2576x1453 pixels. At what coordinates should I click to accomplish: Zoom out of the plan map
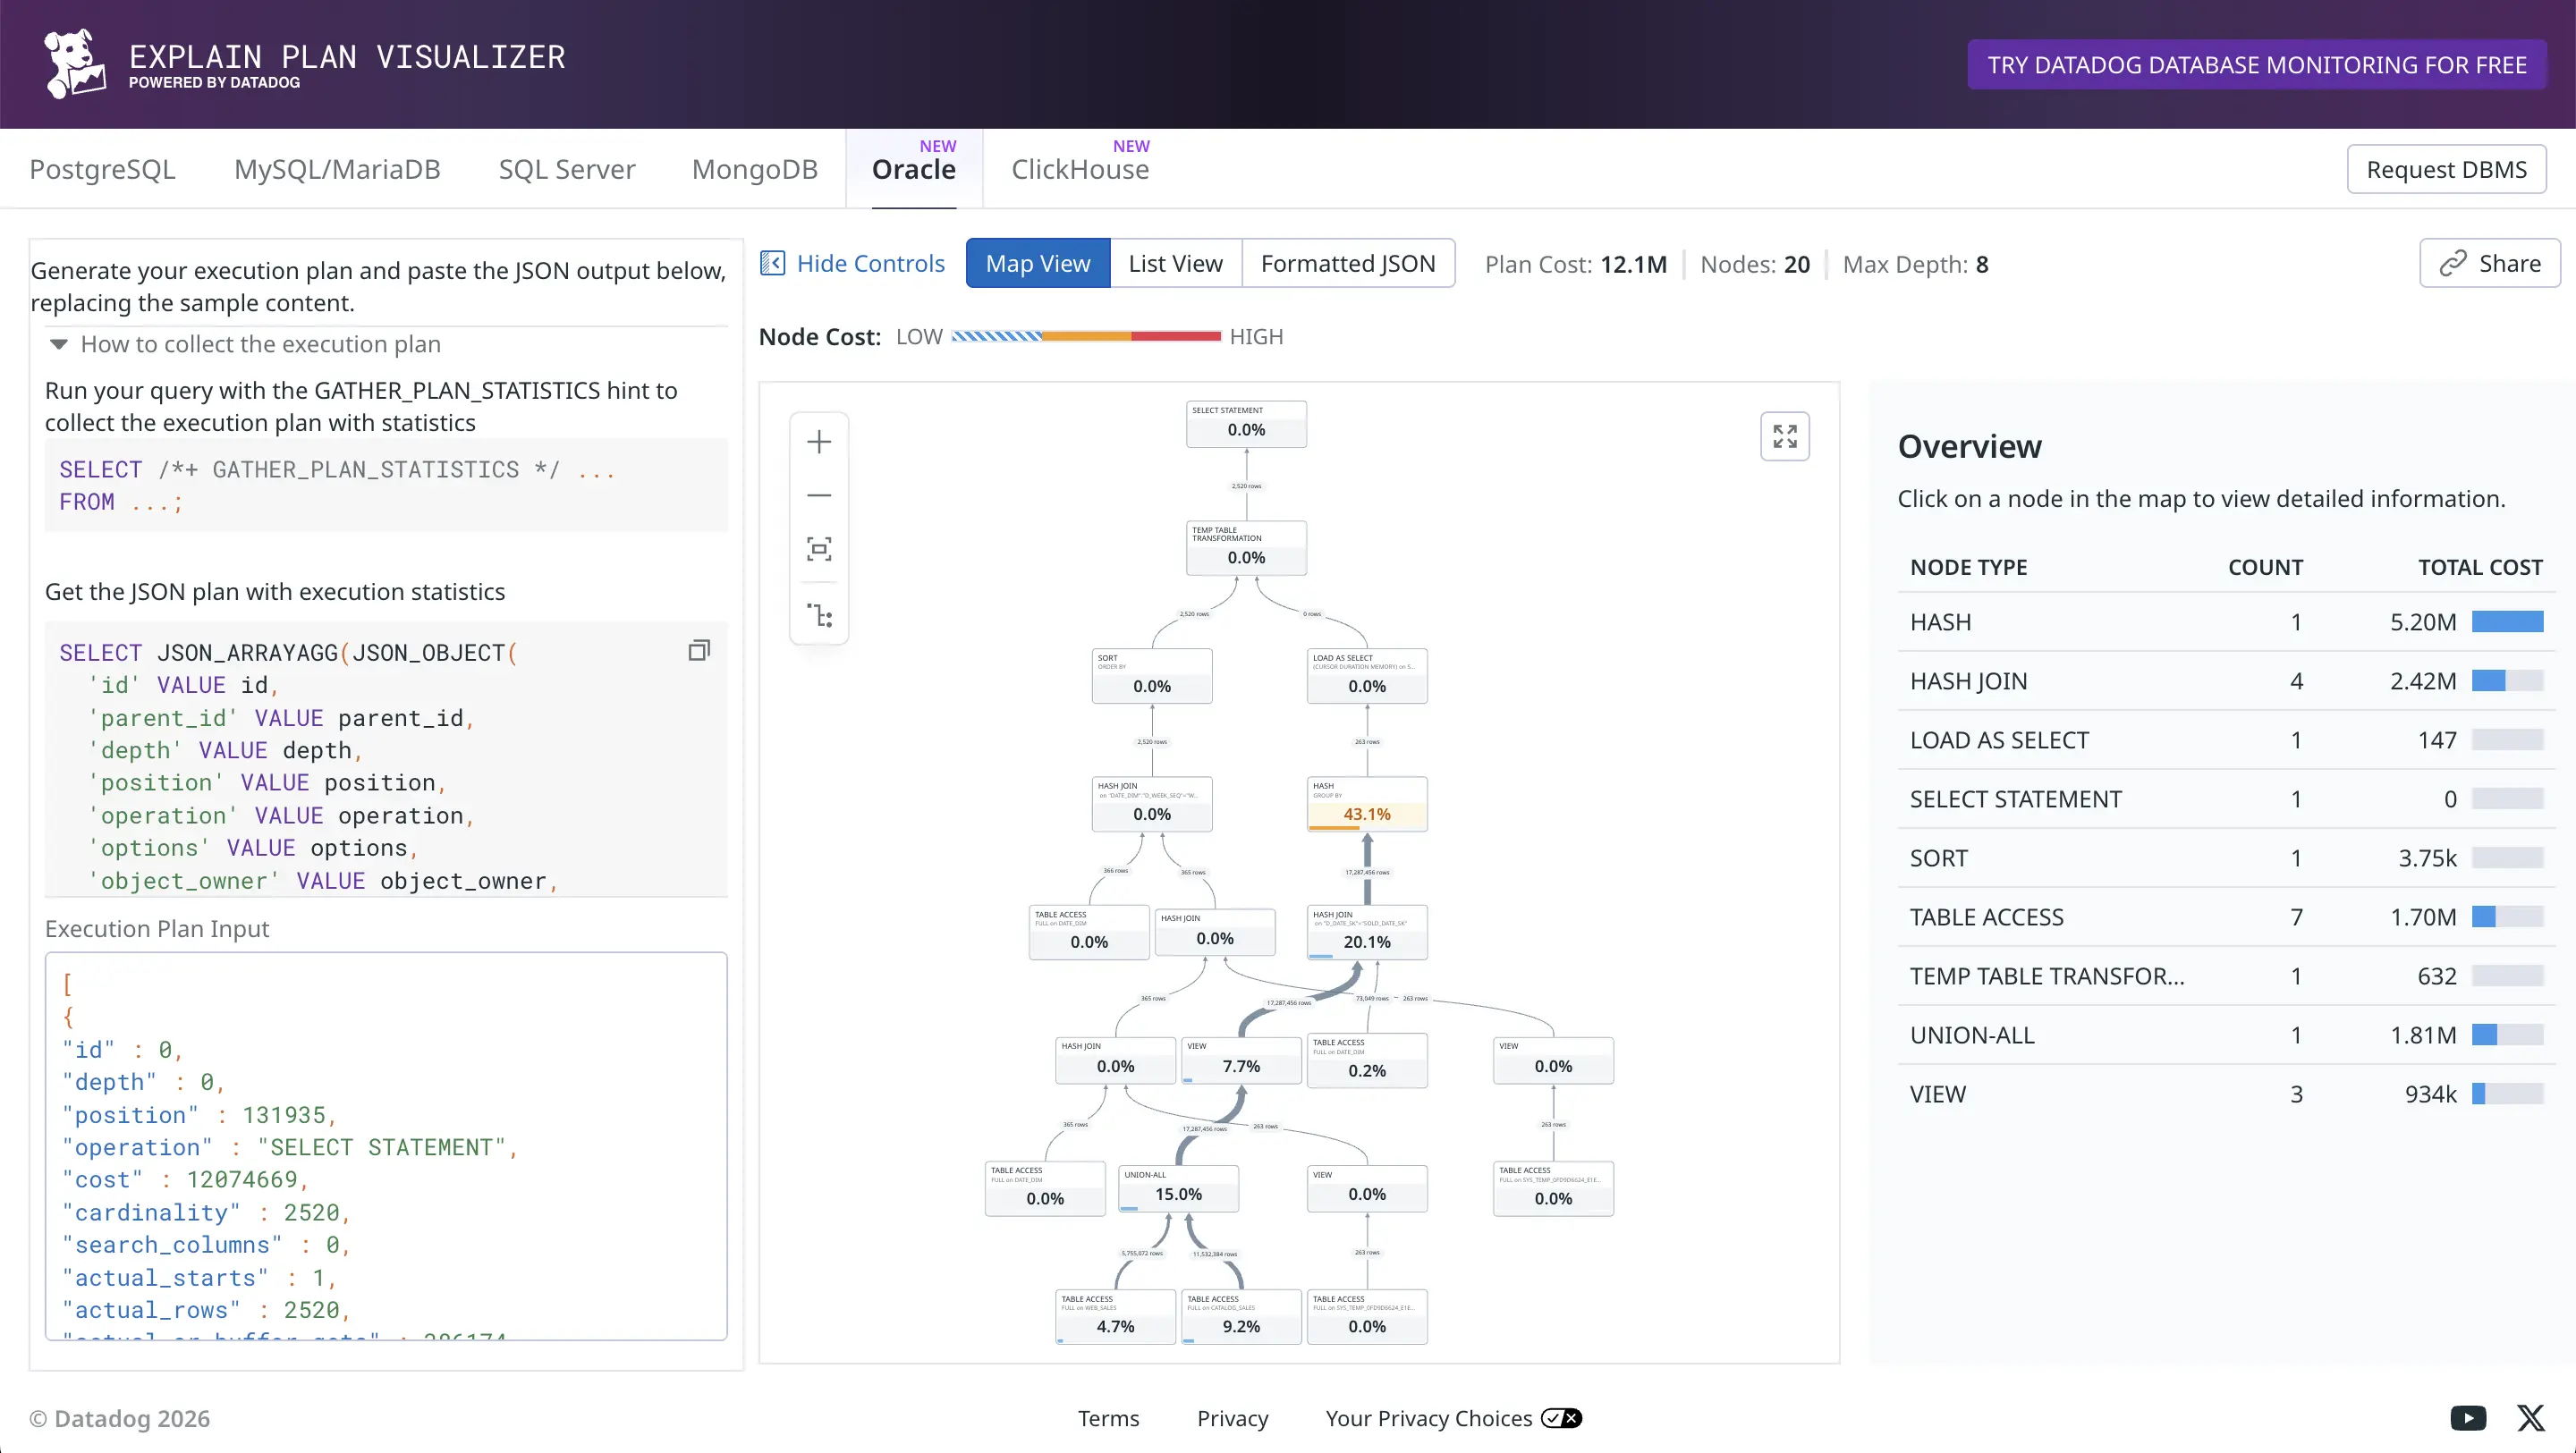[819, 495]
